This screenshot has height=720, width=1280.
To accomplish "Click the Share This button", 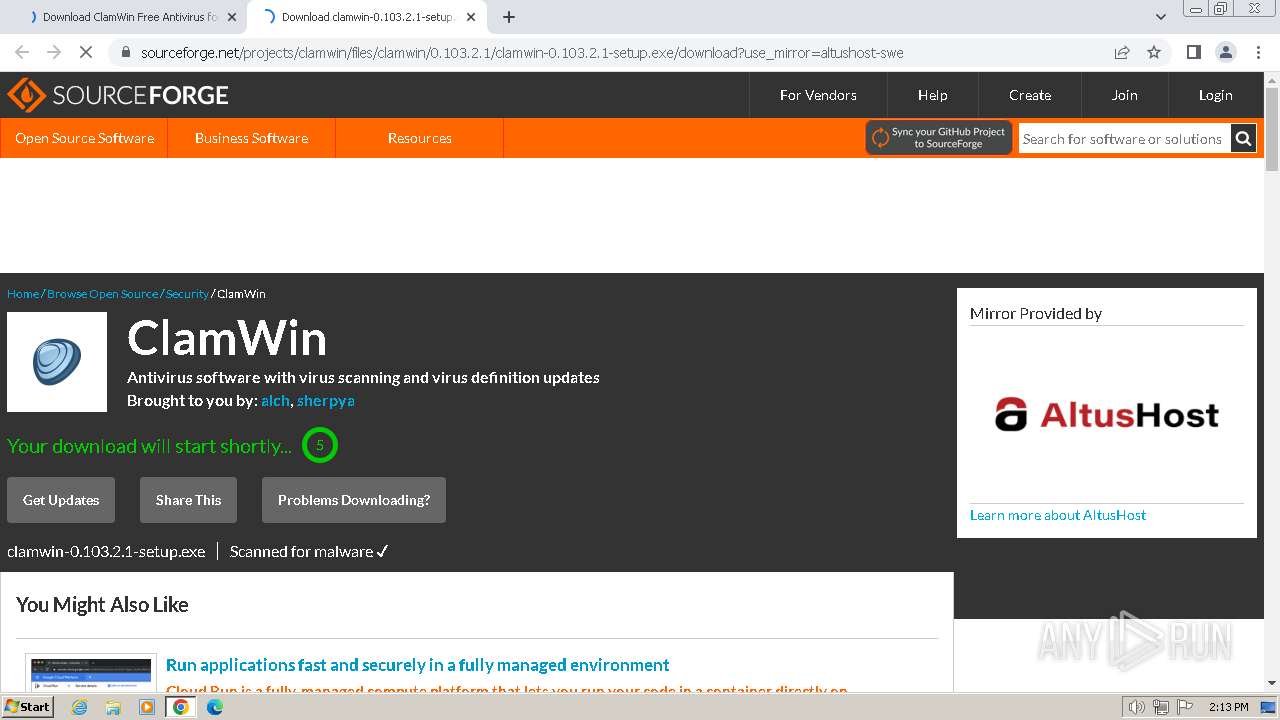I will 188,500.
